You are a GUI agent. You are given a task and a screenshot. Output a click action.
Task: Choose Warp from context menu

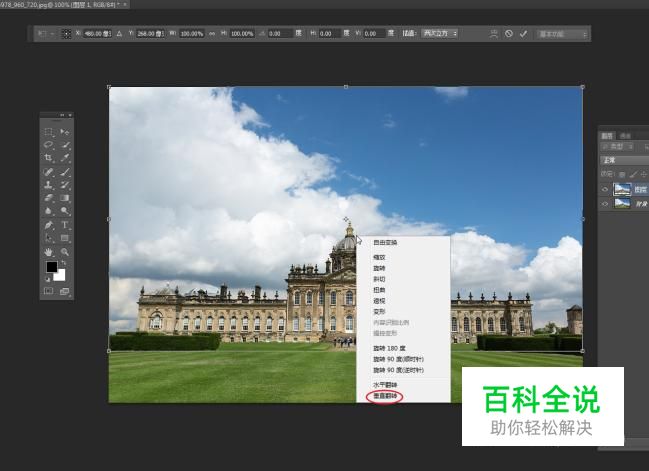[379, 311]
